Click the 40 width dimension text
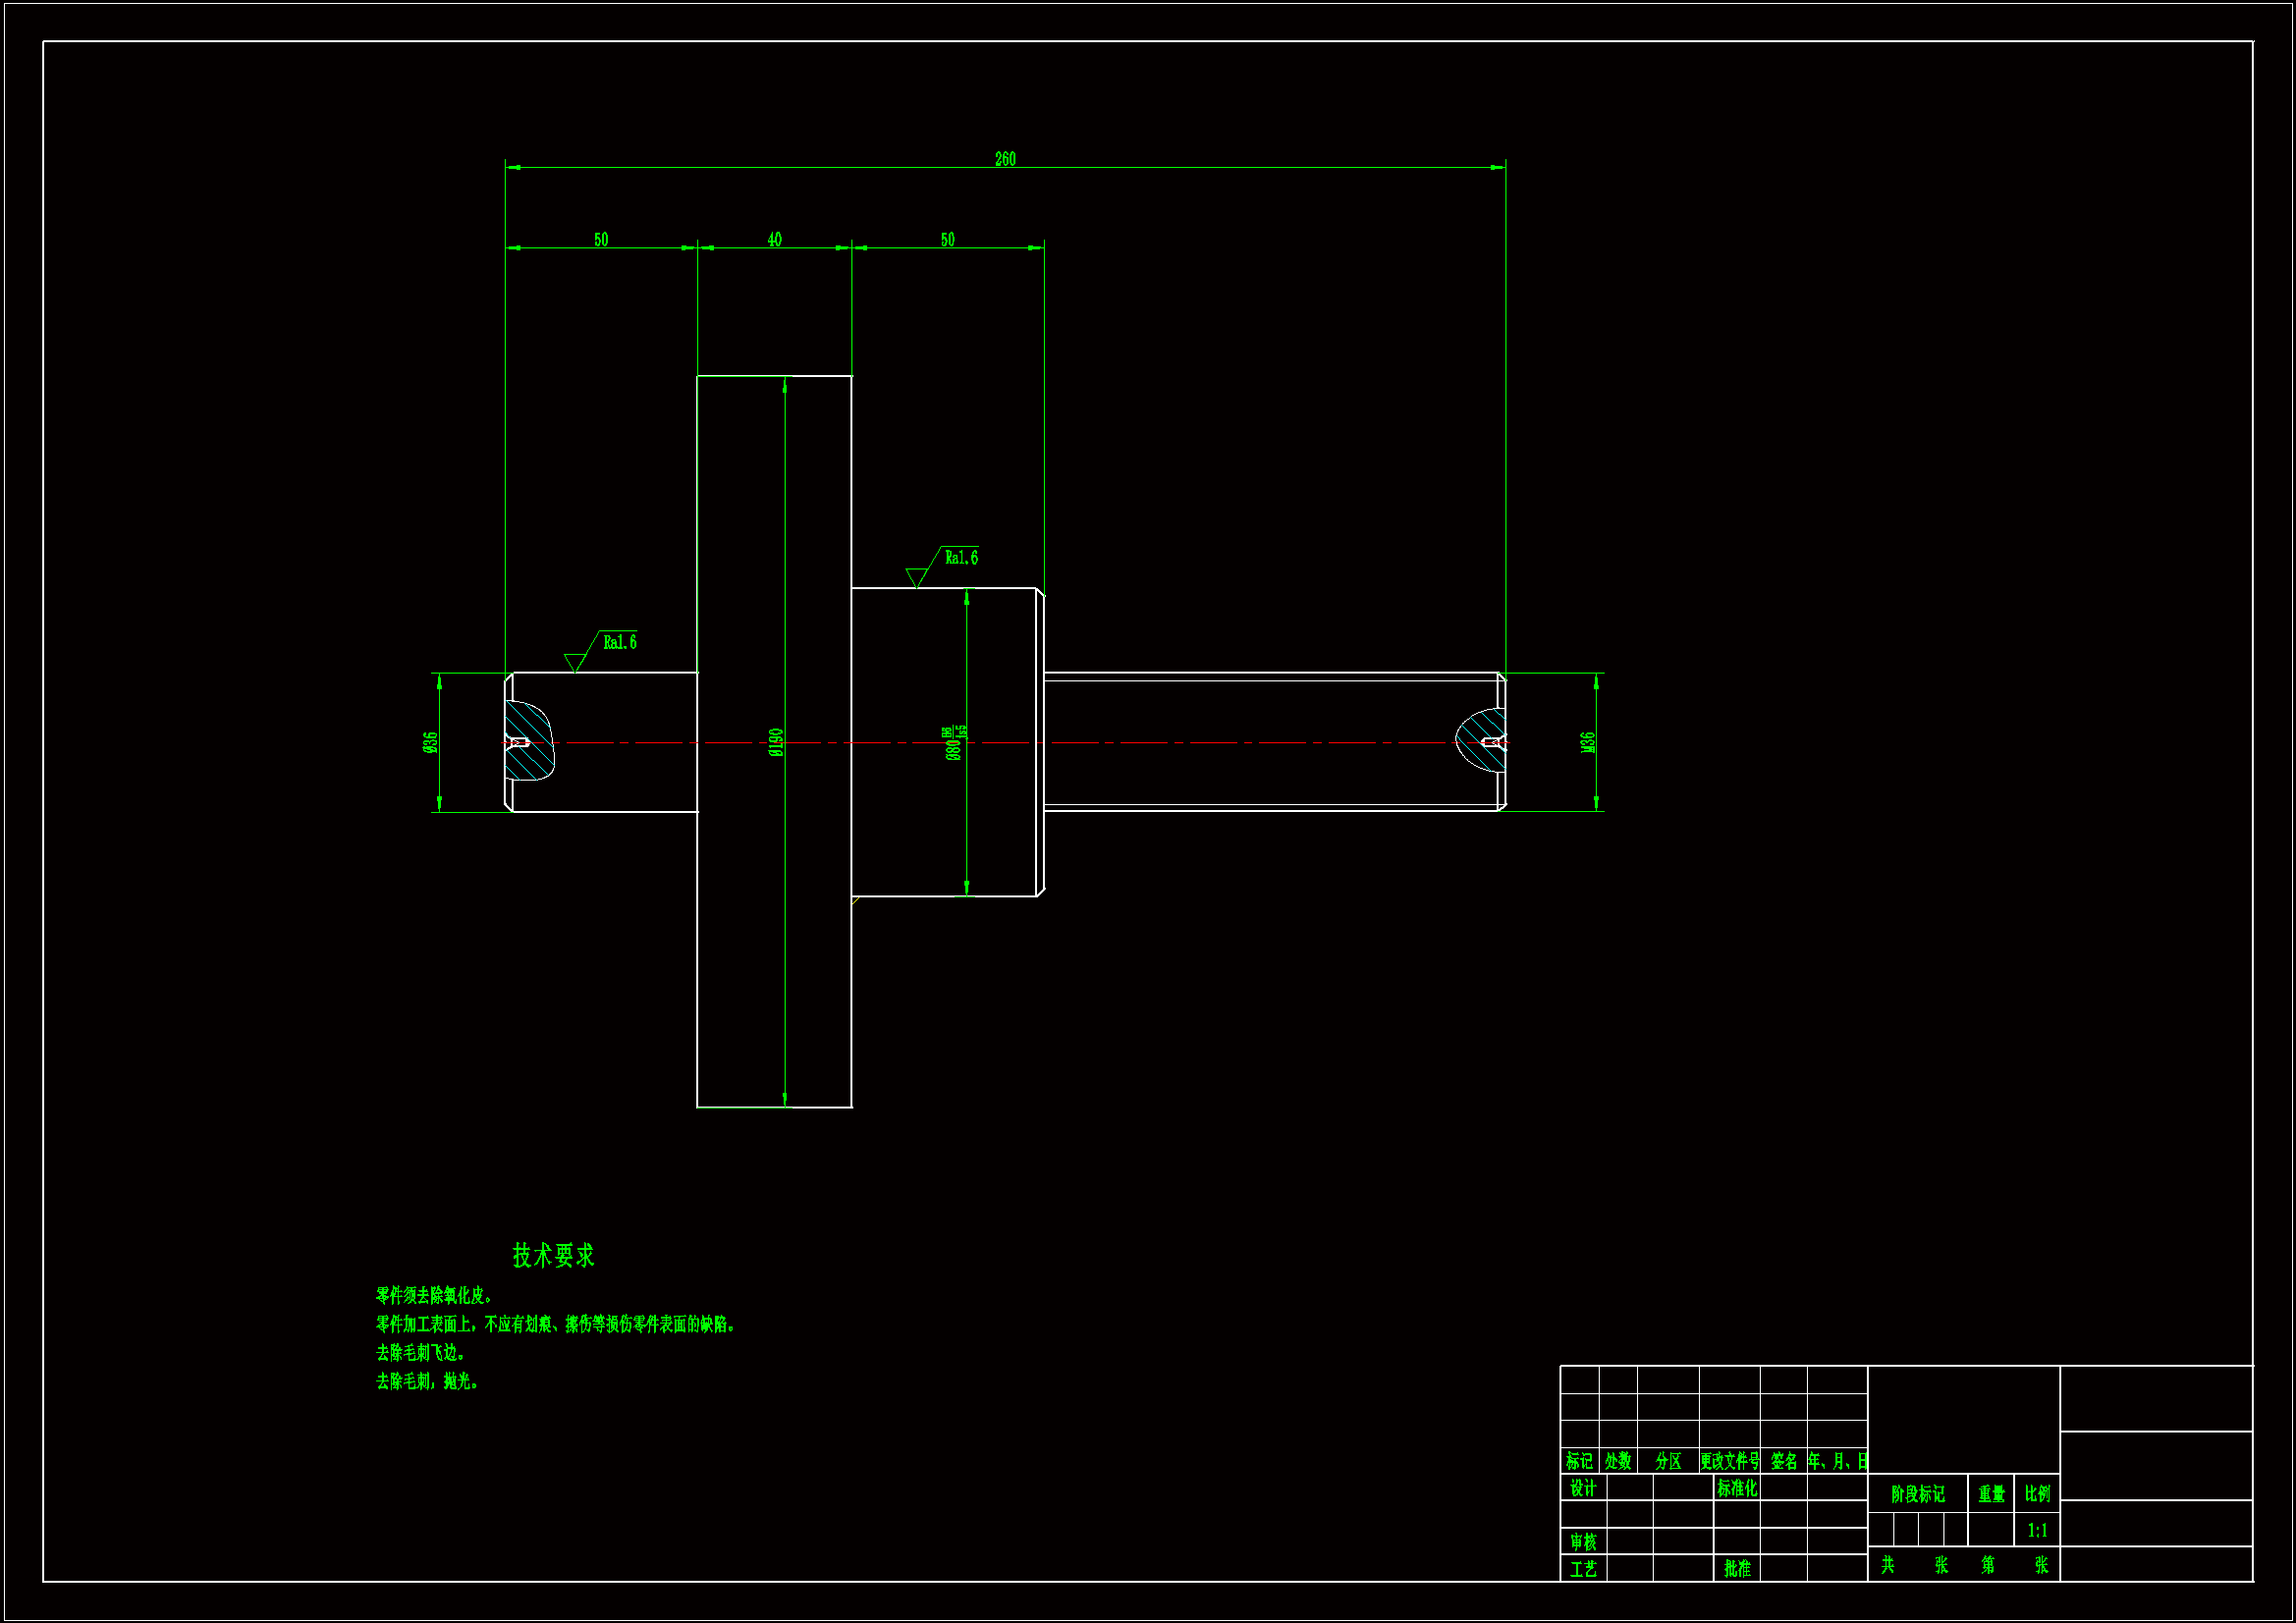2296x1623 pixels. (774, 240)
